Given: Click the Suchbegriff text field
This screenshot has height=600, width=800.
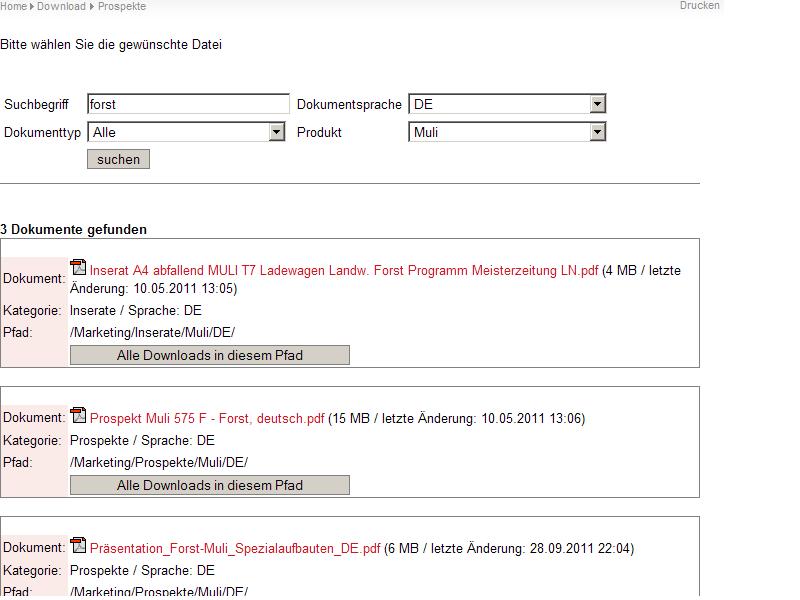Looking at the screenshot, I should coord(188,104).
